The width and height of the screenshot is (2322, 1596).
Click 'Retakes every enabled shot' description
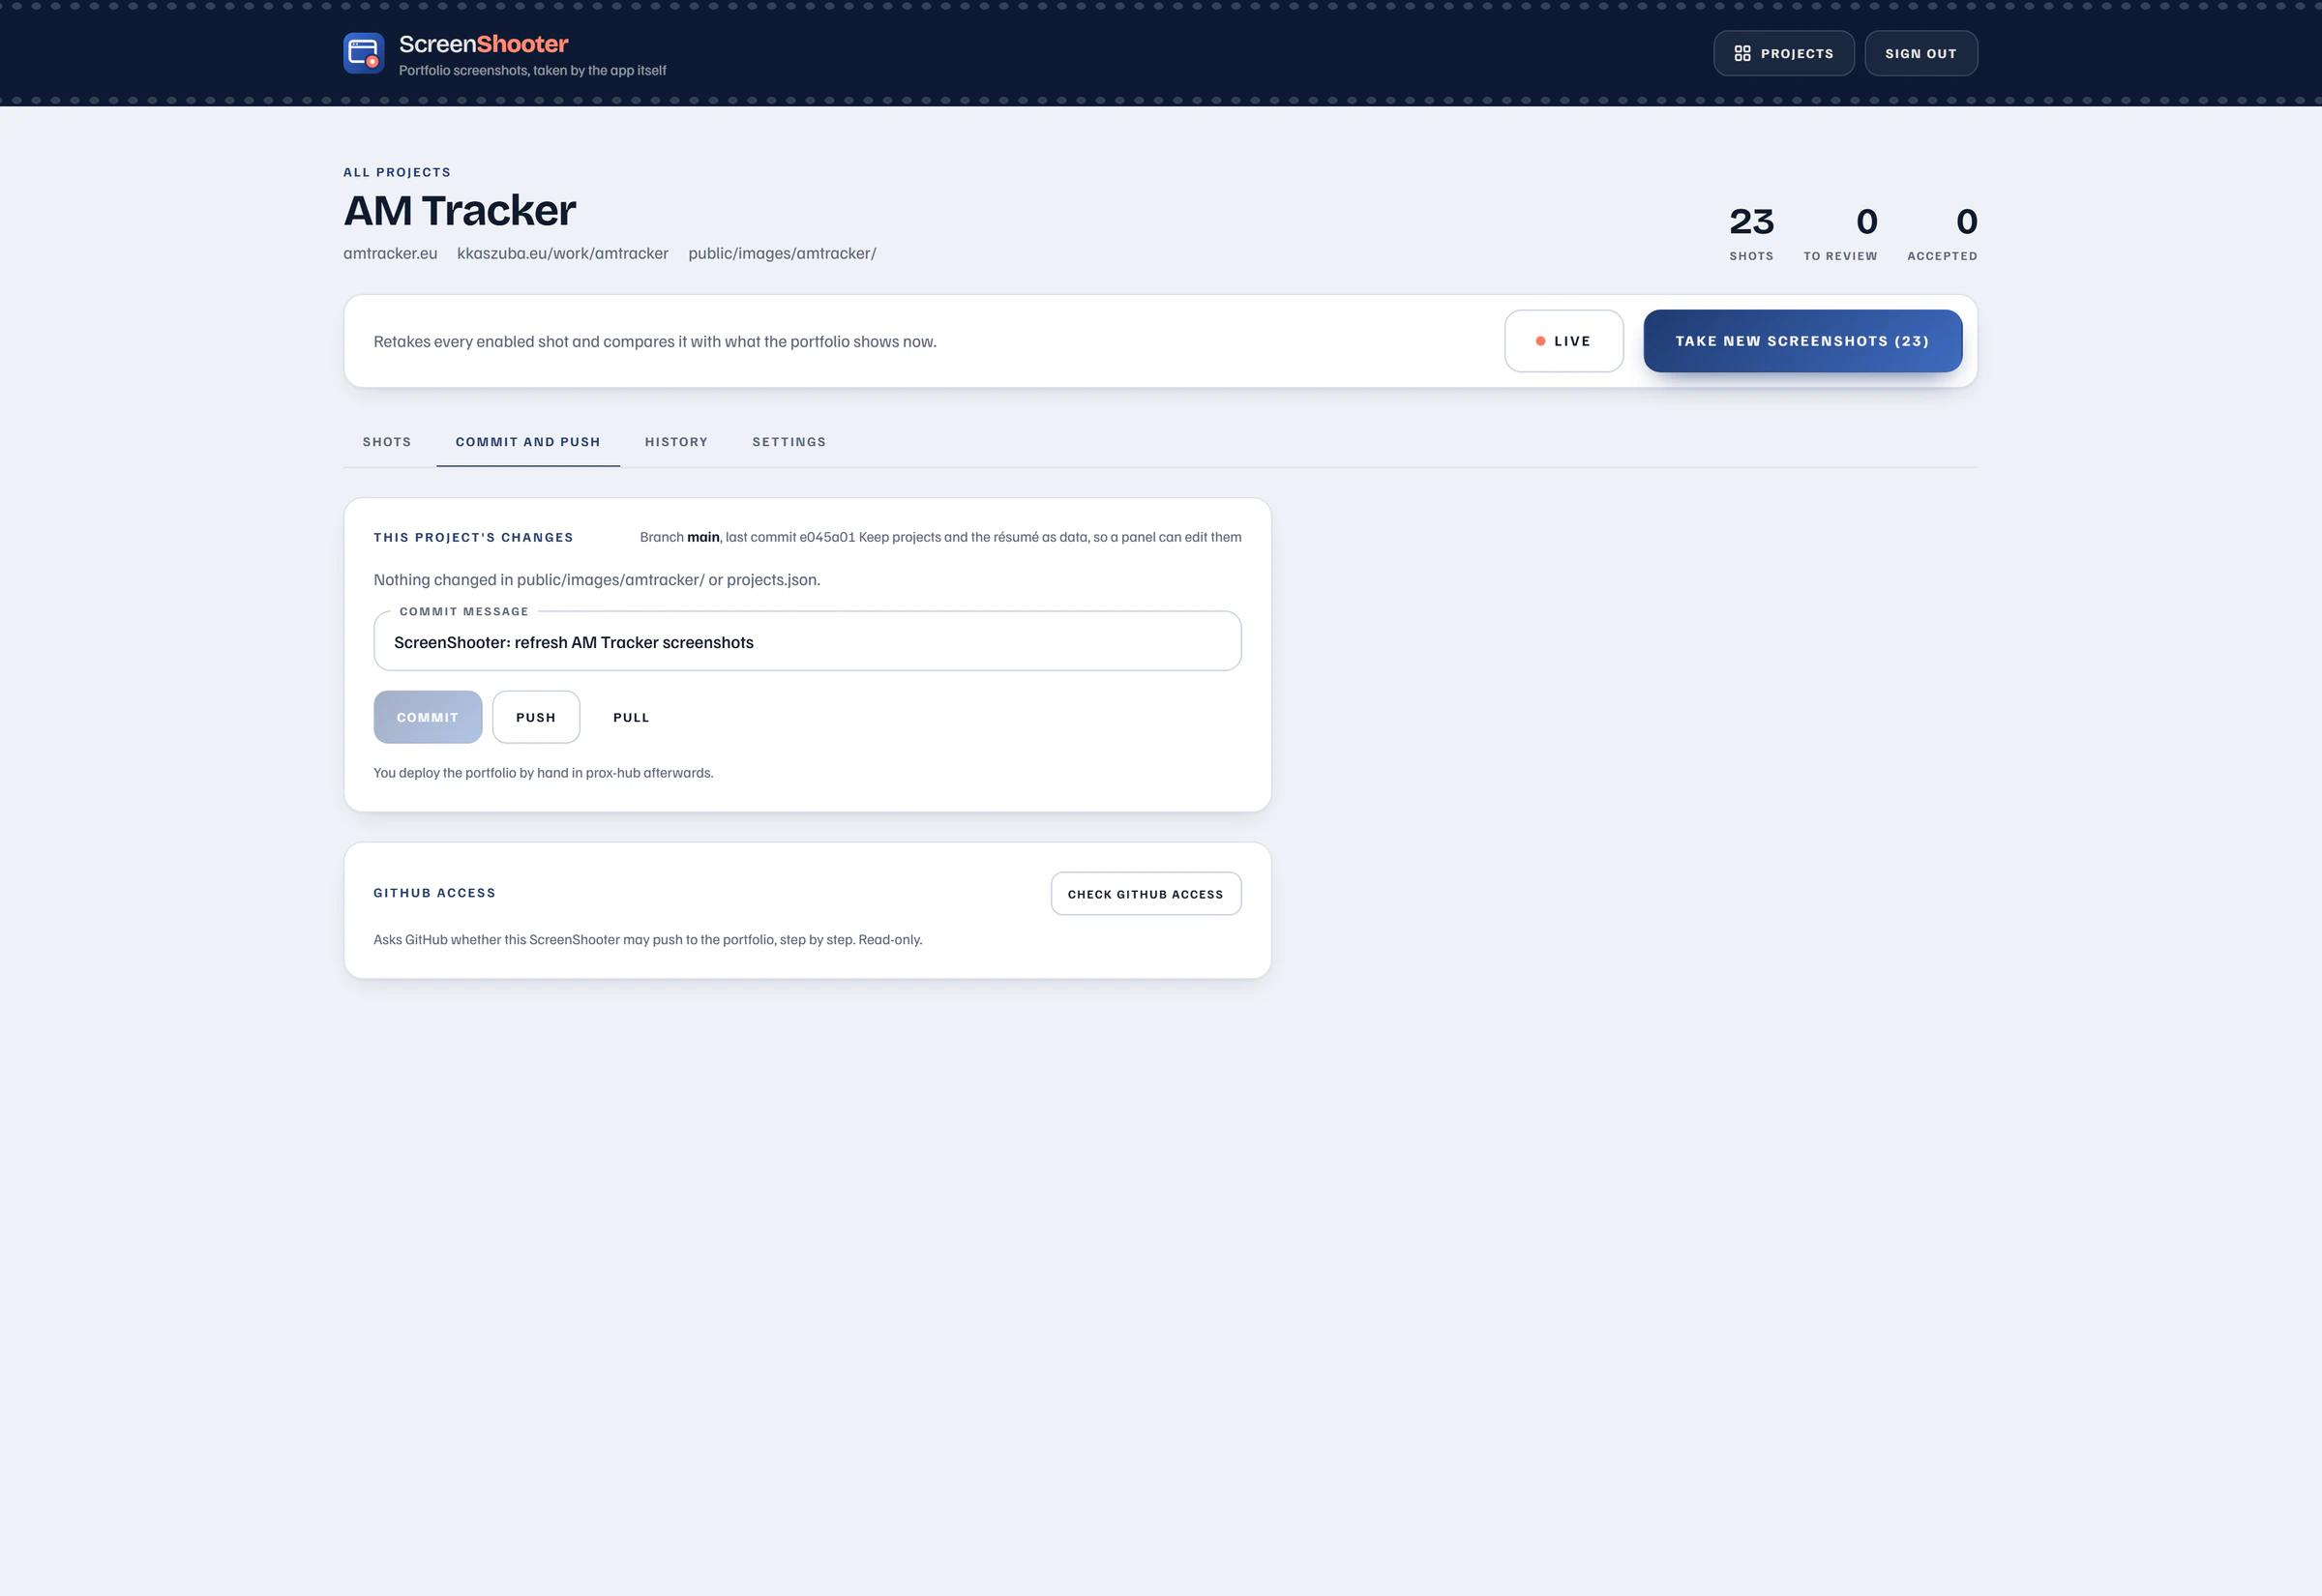655,342
